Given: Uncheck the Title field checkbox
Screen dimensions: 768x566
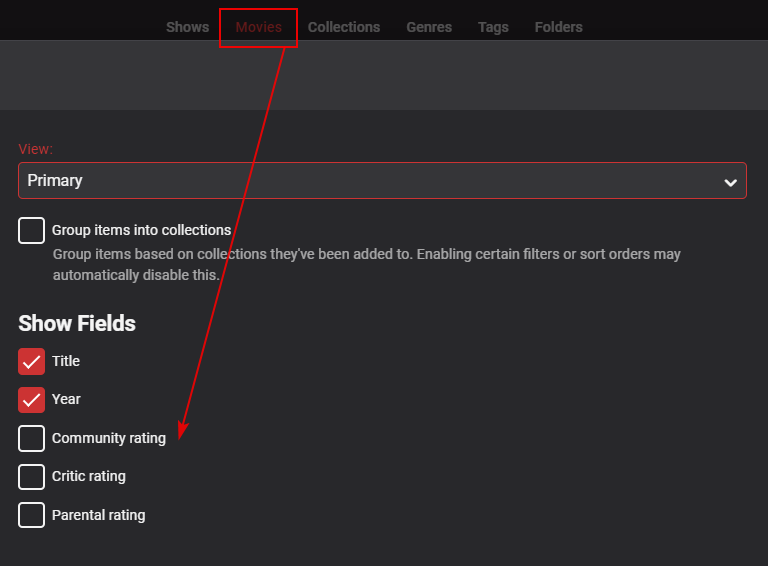Looking at the screenshot, I should (31, 361).
